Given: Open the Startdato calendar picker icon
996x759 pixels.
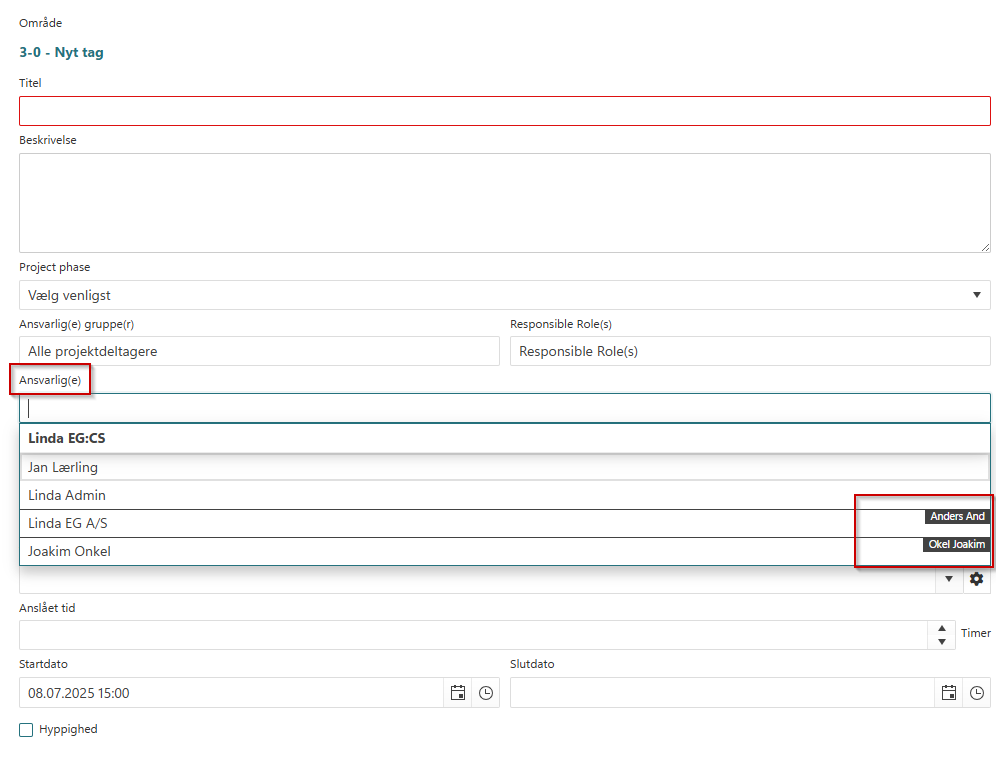Looking at the screenshot, I should point(458,693).
